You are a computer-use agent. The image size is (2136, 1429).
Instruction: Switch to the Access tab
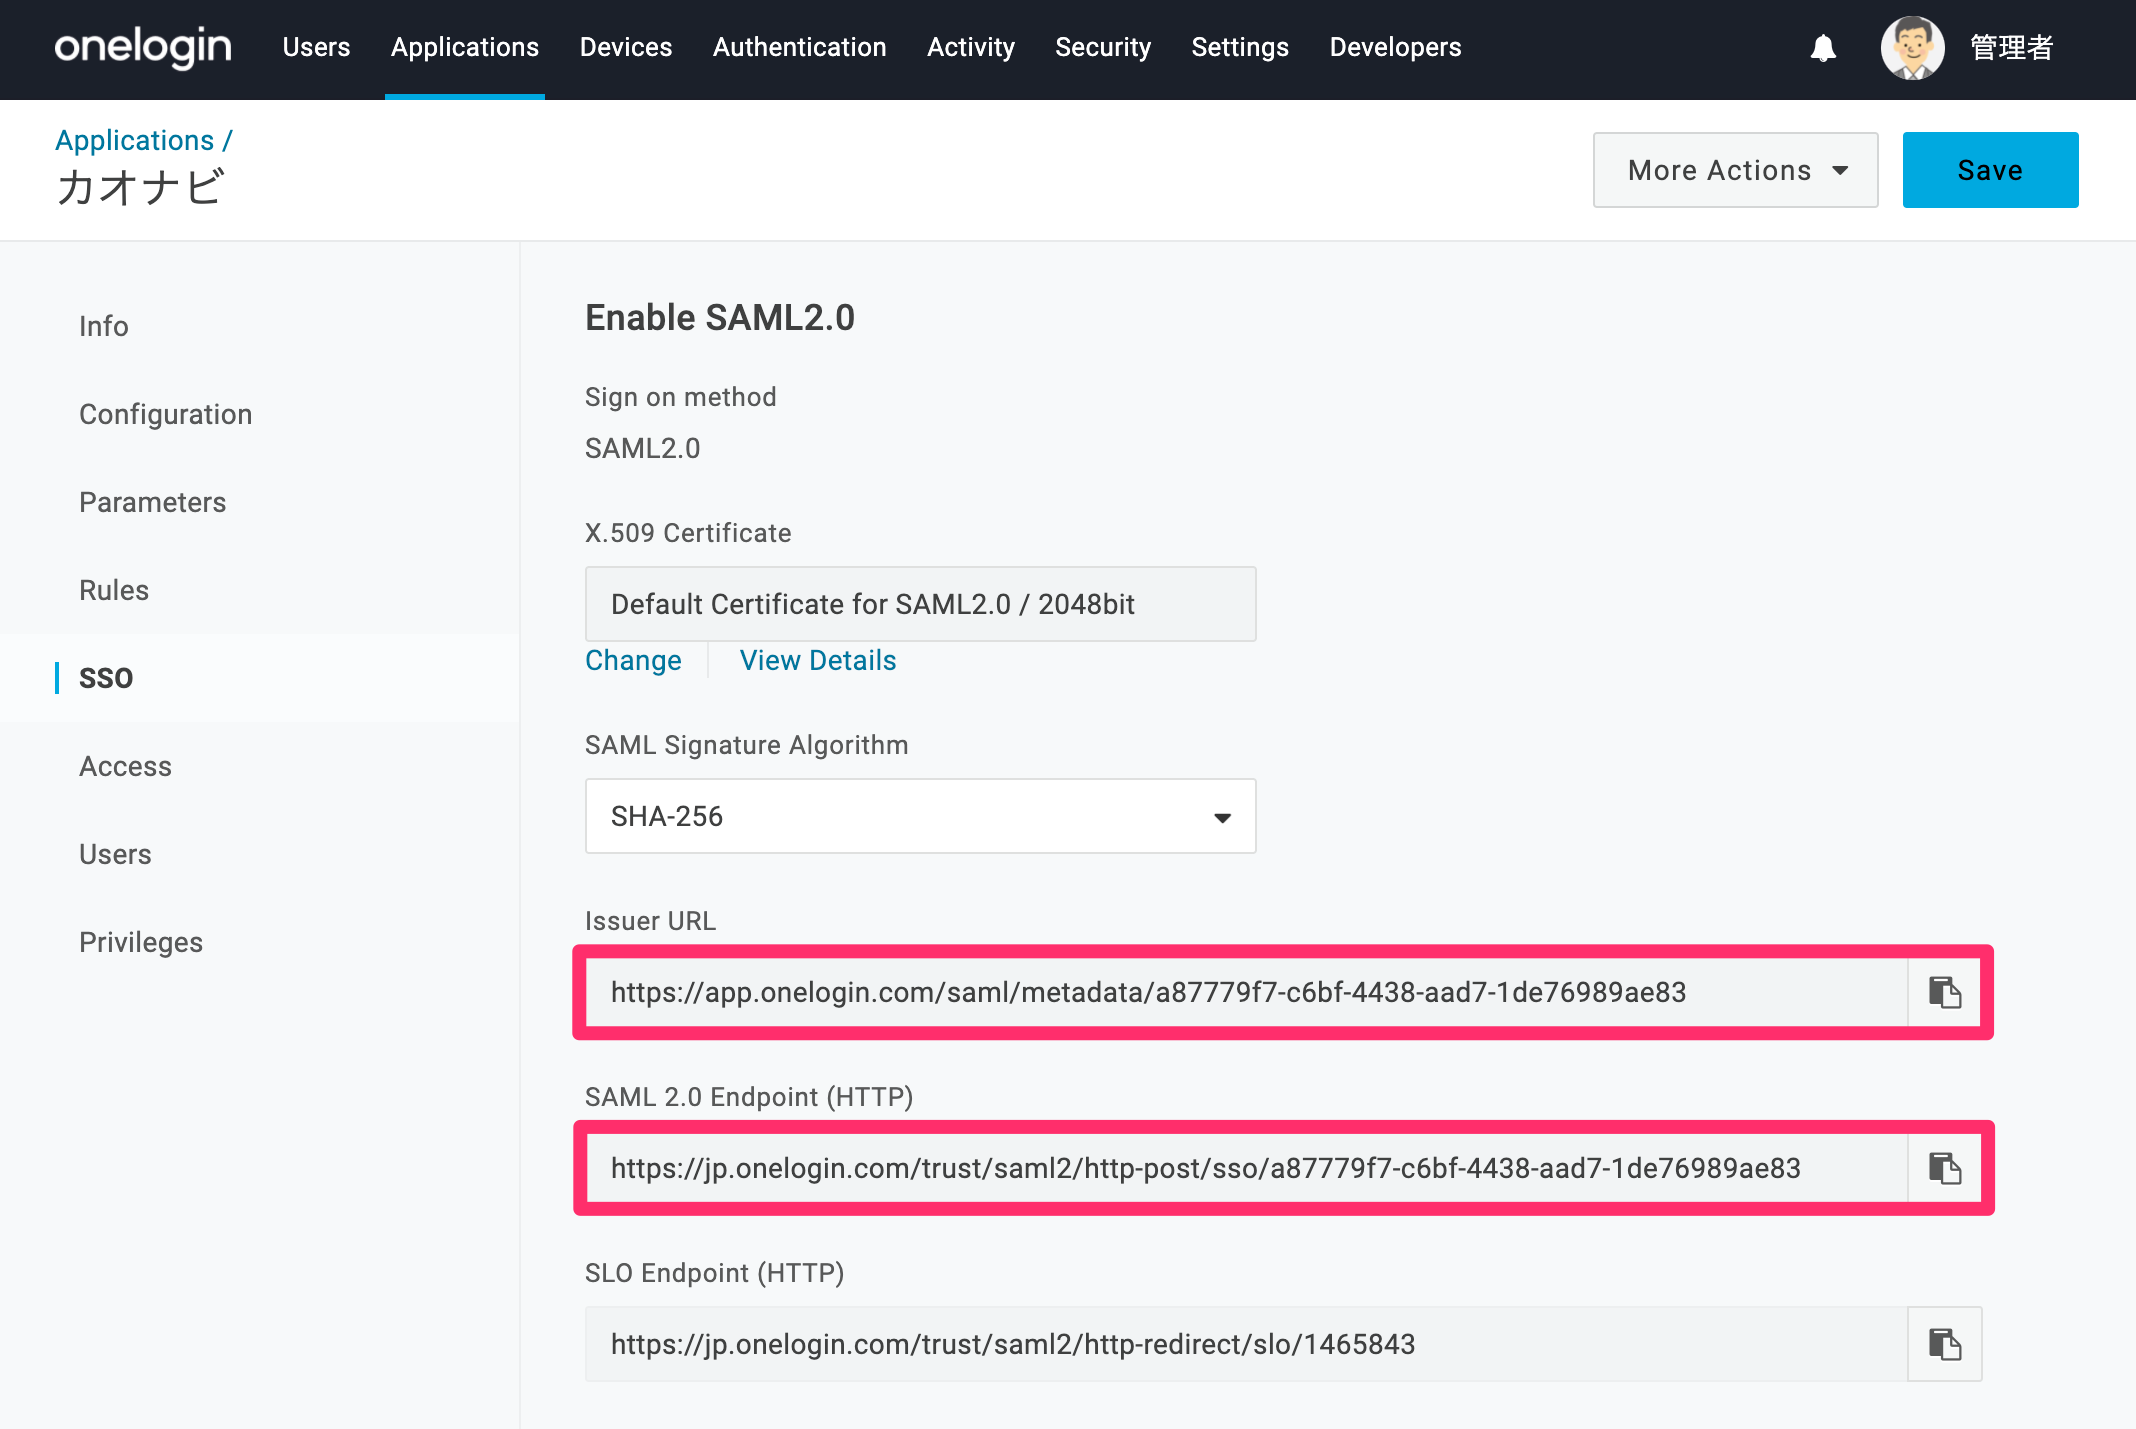126,766
